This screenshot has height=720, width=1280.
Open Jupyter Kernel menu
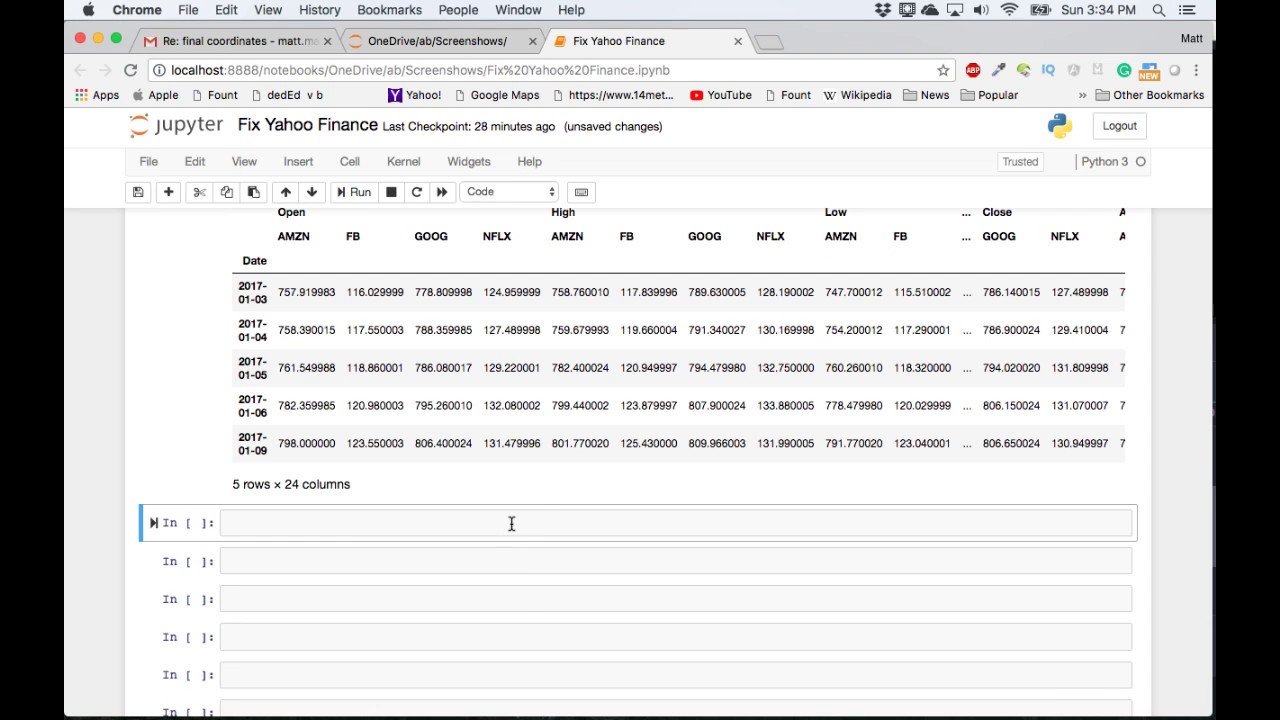tap(404, 161)
